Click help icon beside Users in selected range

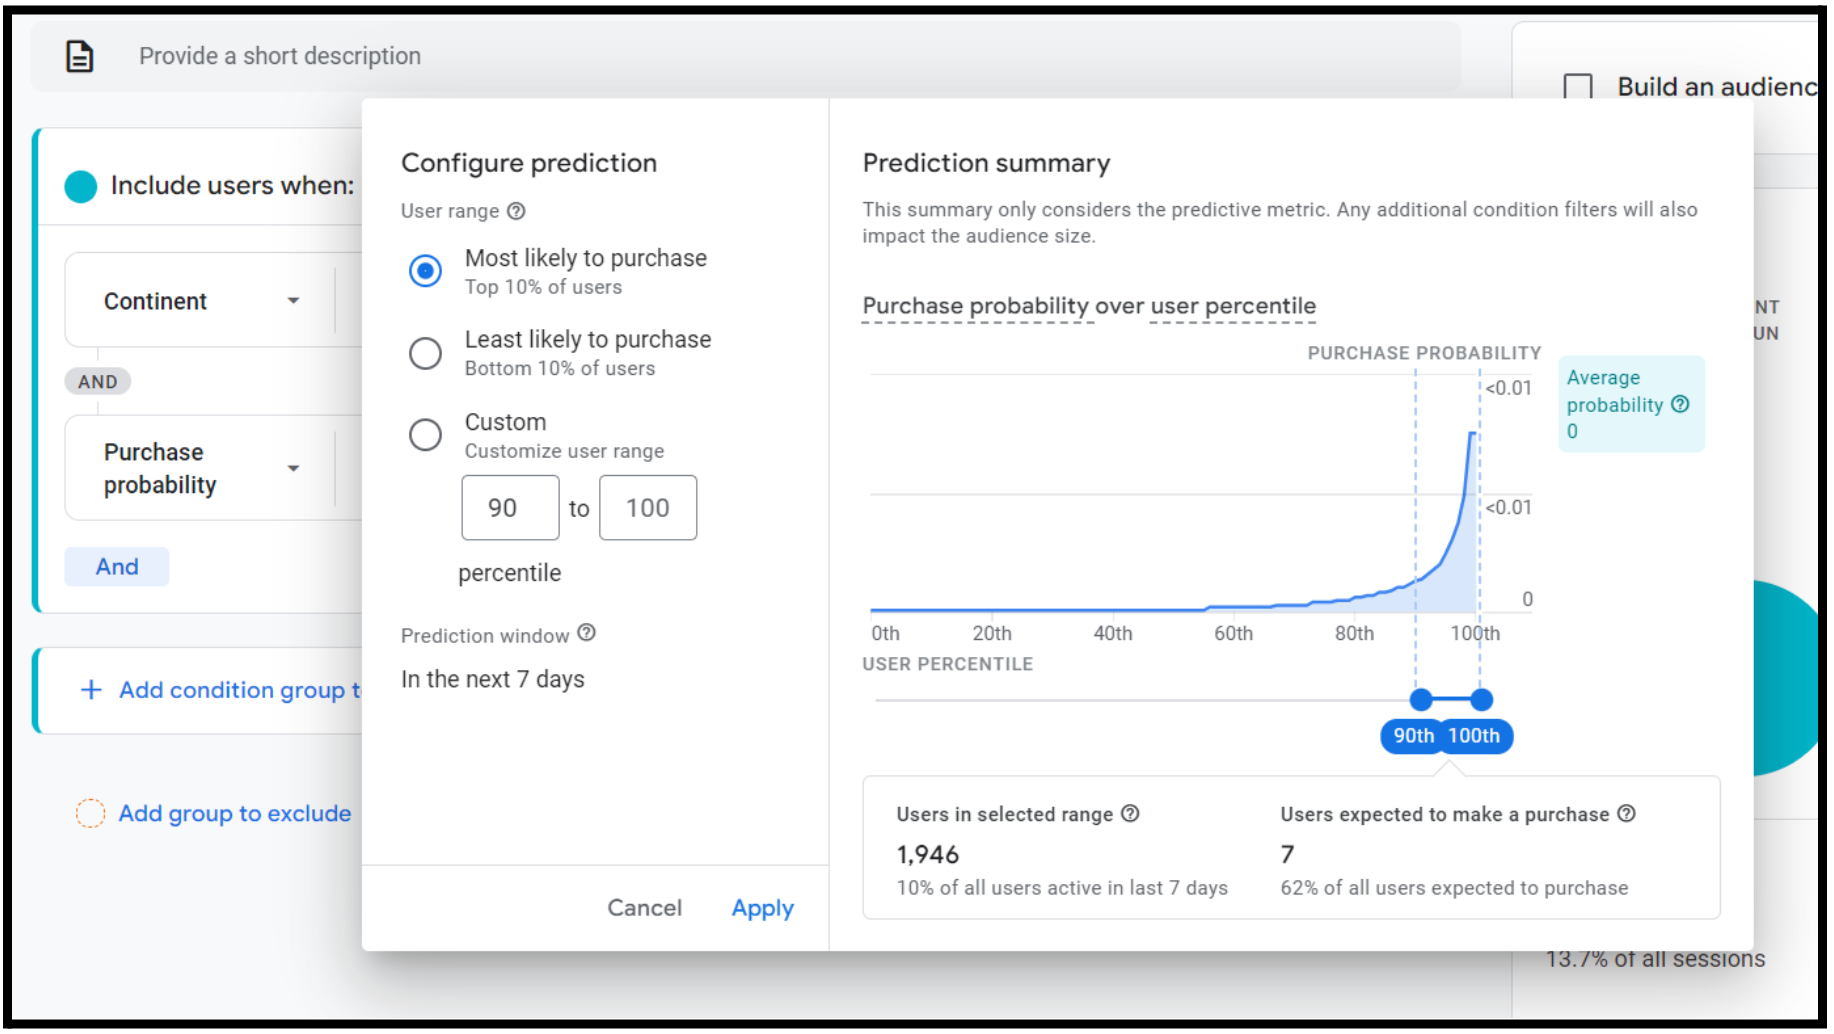[x=1130, y=813]
